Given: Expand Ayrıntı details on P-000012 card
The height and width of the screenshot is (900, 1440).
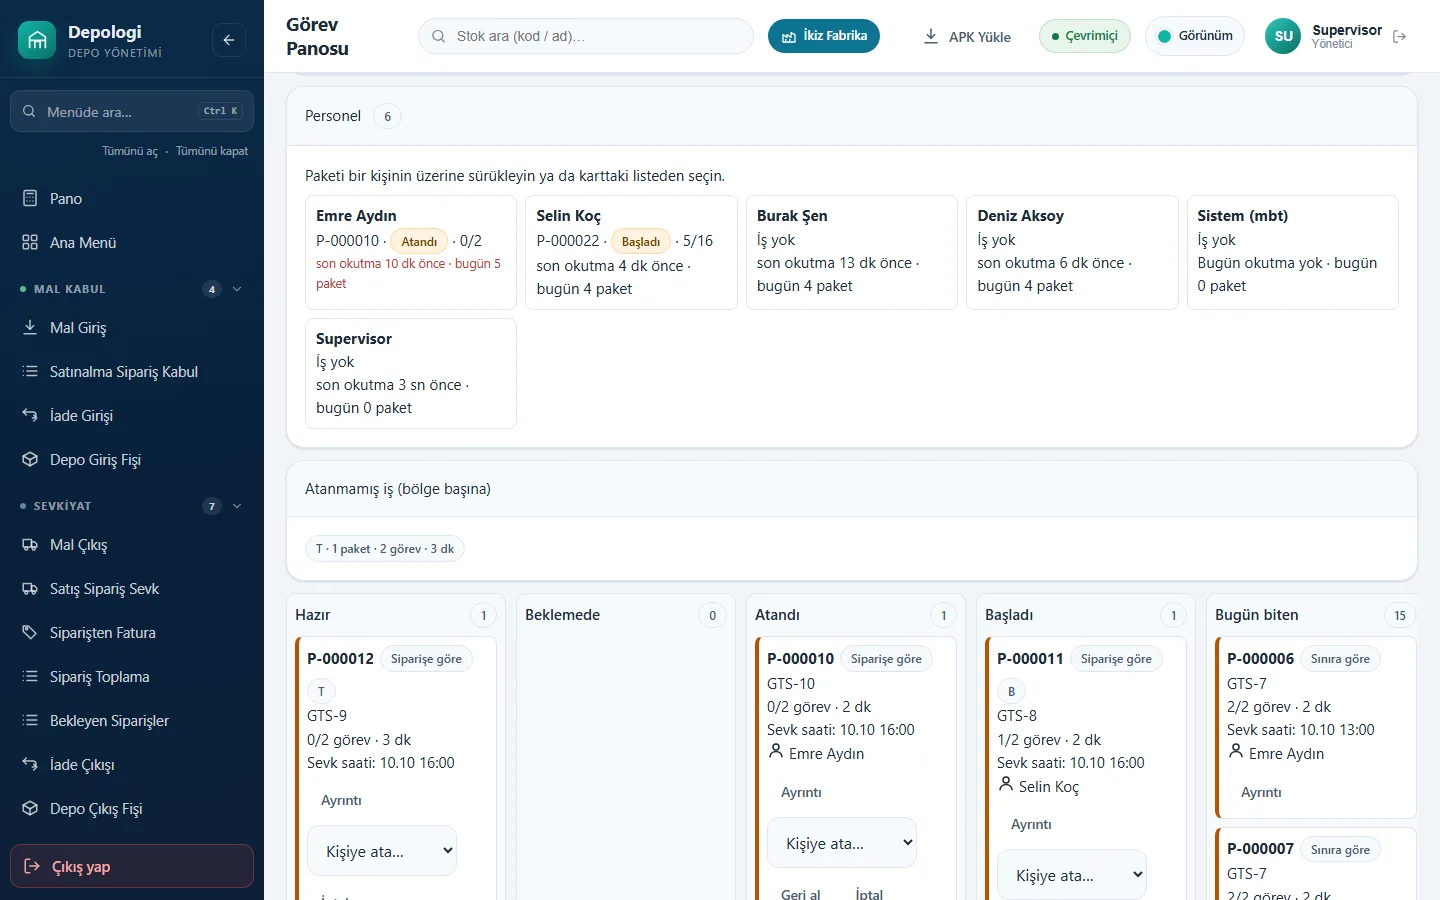Looking at the screenshot, I should tap(341, 800).
